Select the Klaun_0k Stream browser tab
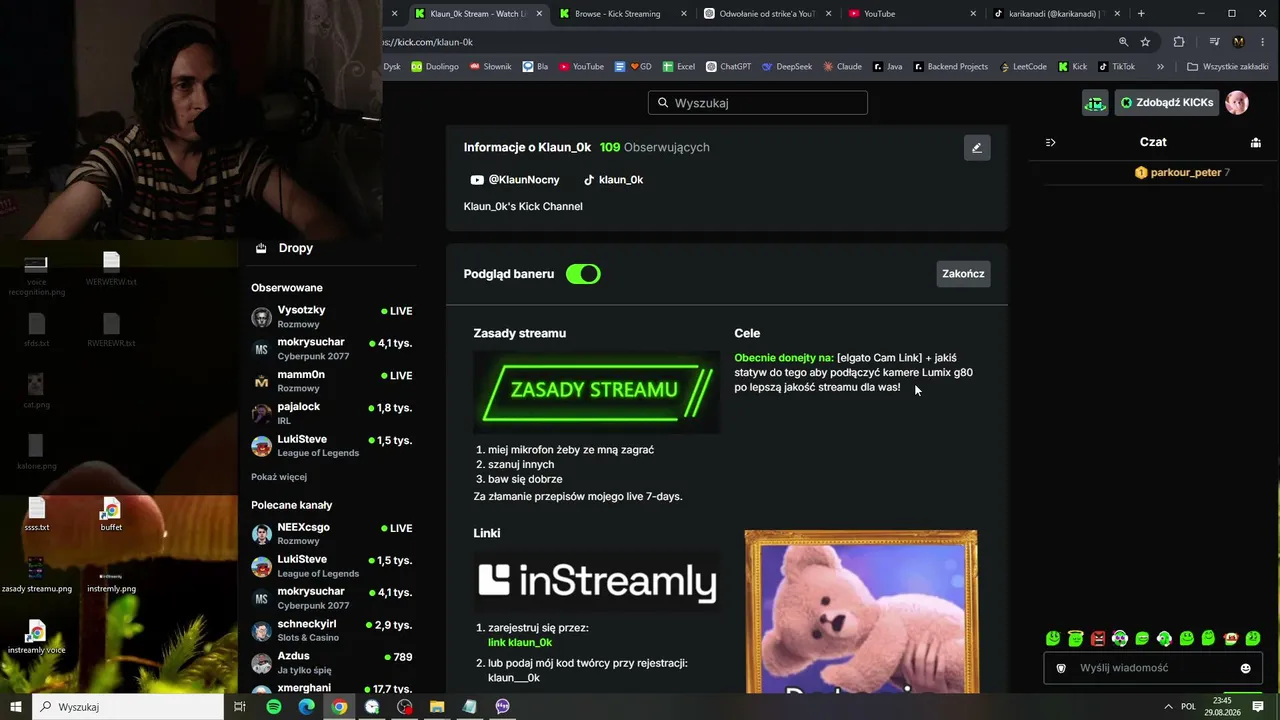Viewport: 1280px width, 720px height. tap(478, 14)
